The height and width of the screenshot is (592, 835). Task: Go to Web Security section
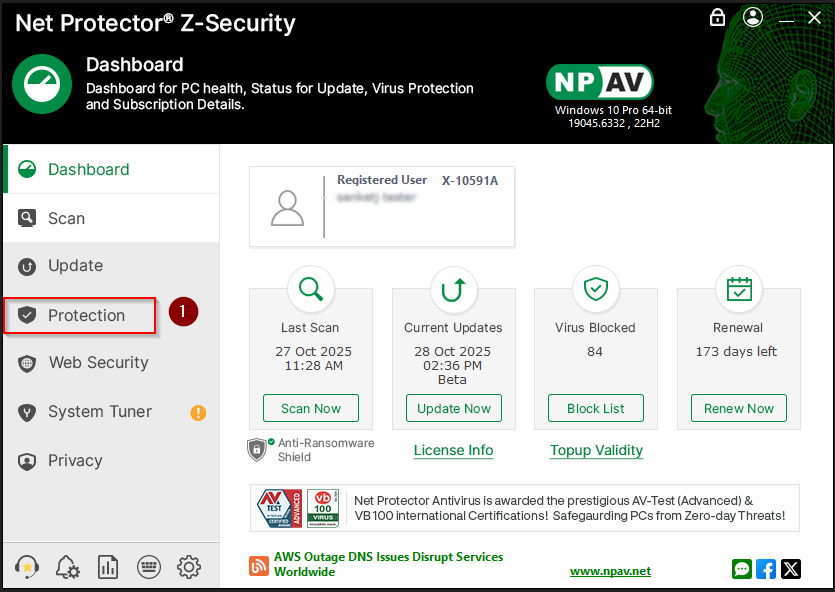[98, 363]
